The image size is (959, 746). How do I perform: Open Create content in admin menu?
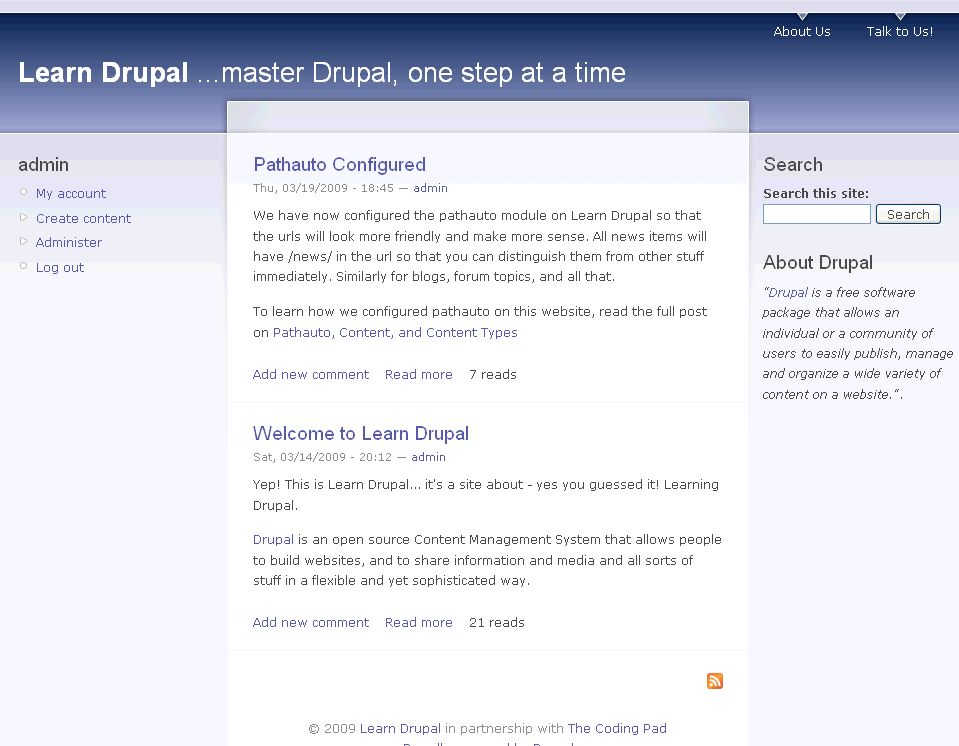point(83,218)
